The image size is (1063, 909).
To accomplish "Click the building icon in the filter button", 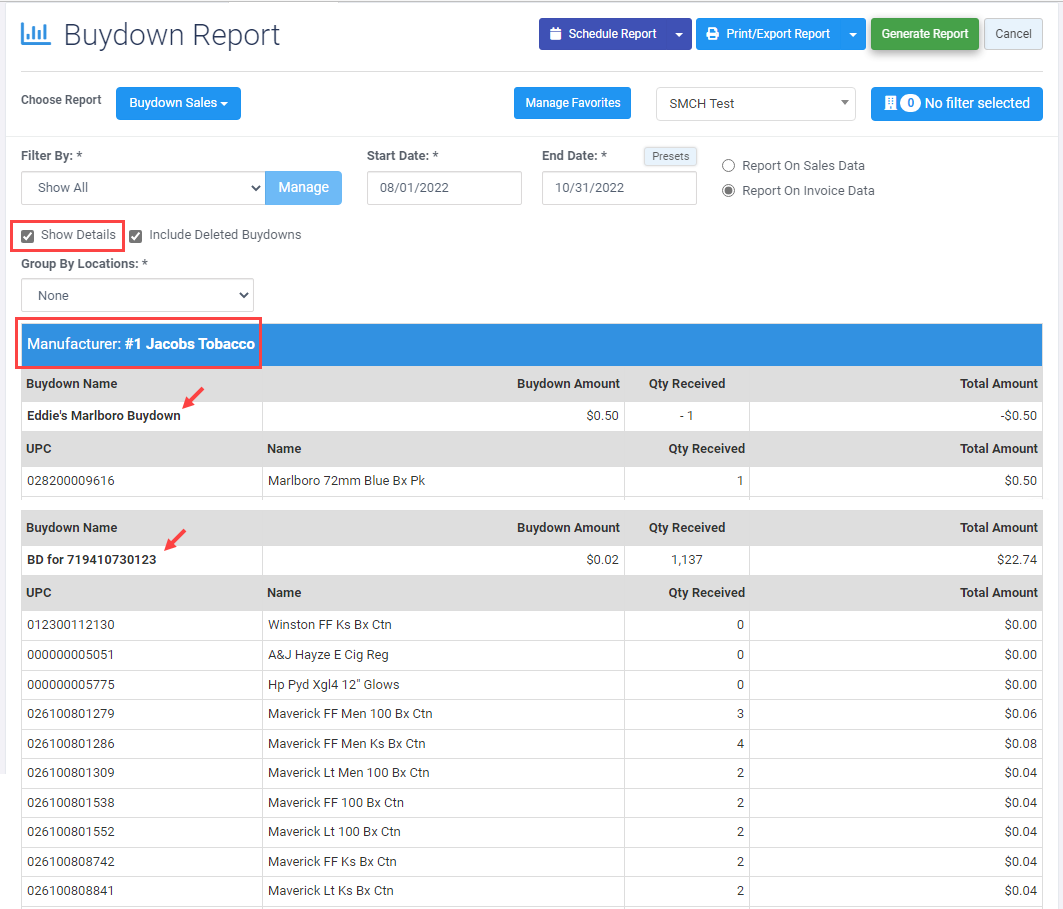I will click(x=890, y=103).
